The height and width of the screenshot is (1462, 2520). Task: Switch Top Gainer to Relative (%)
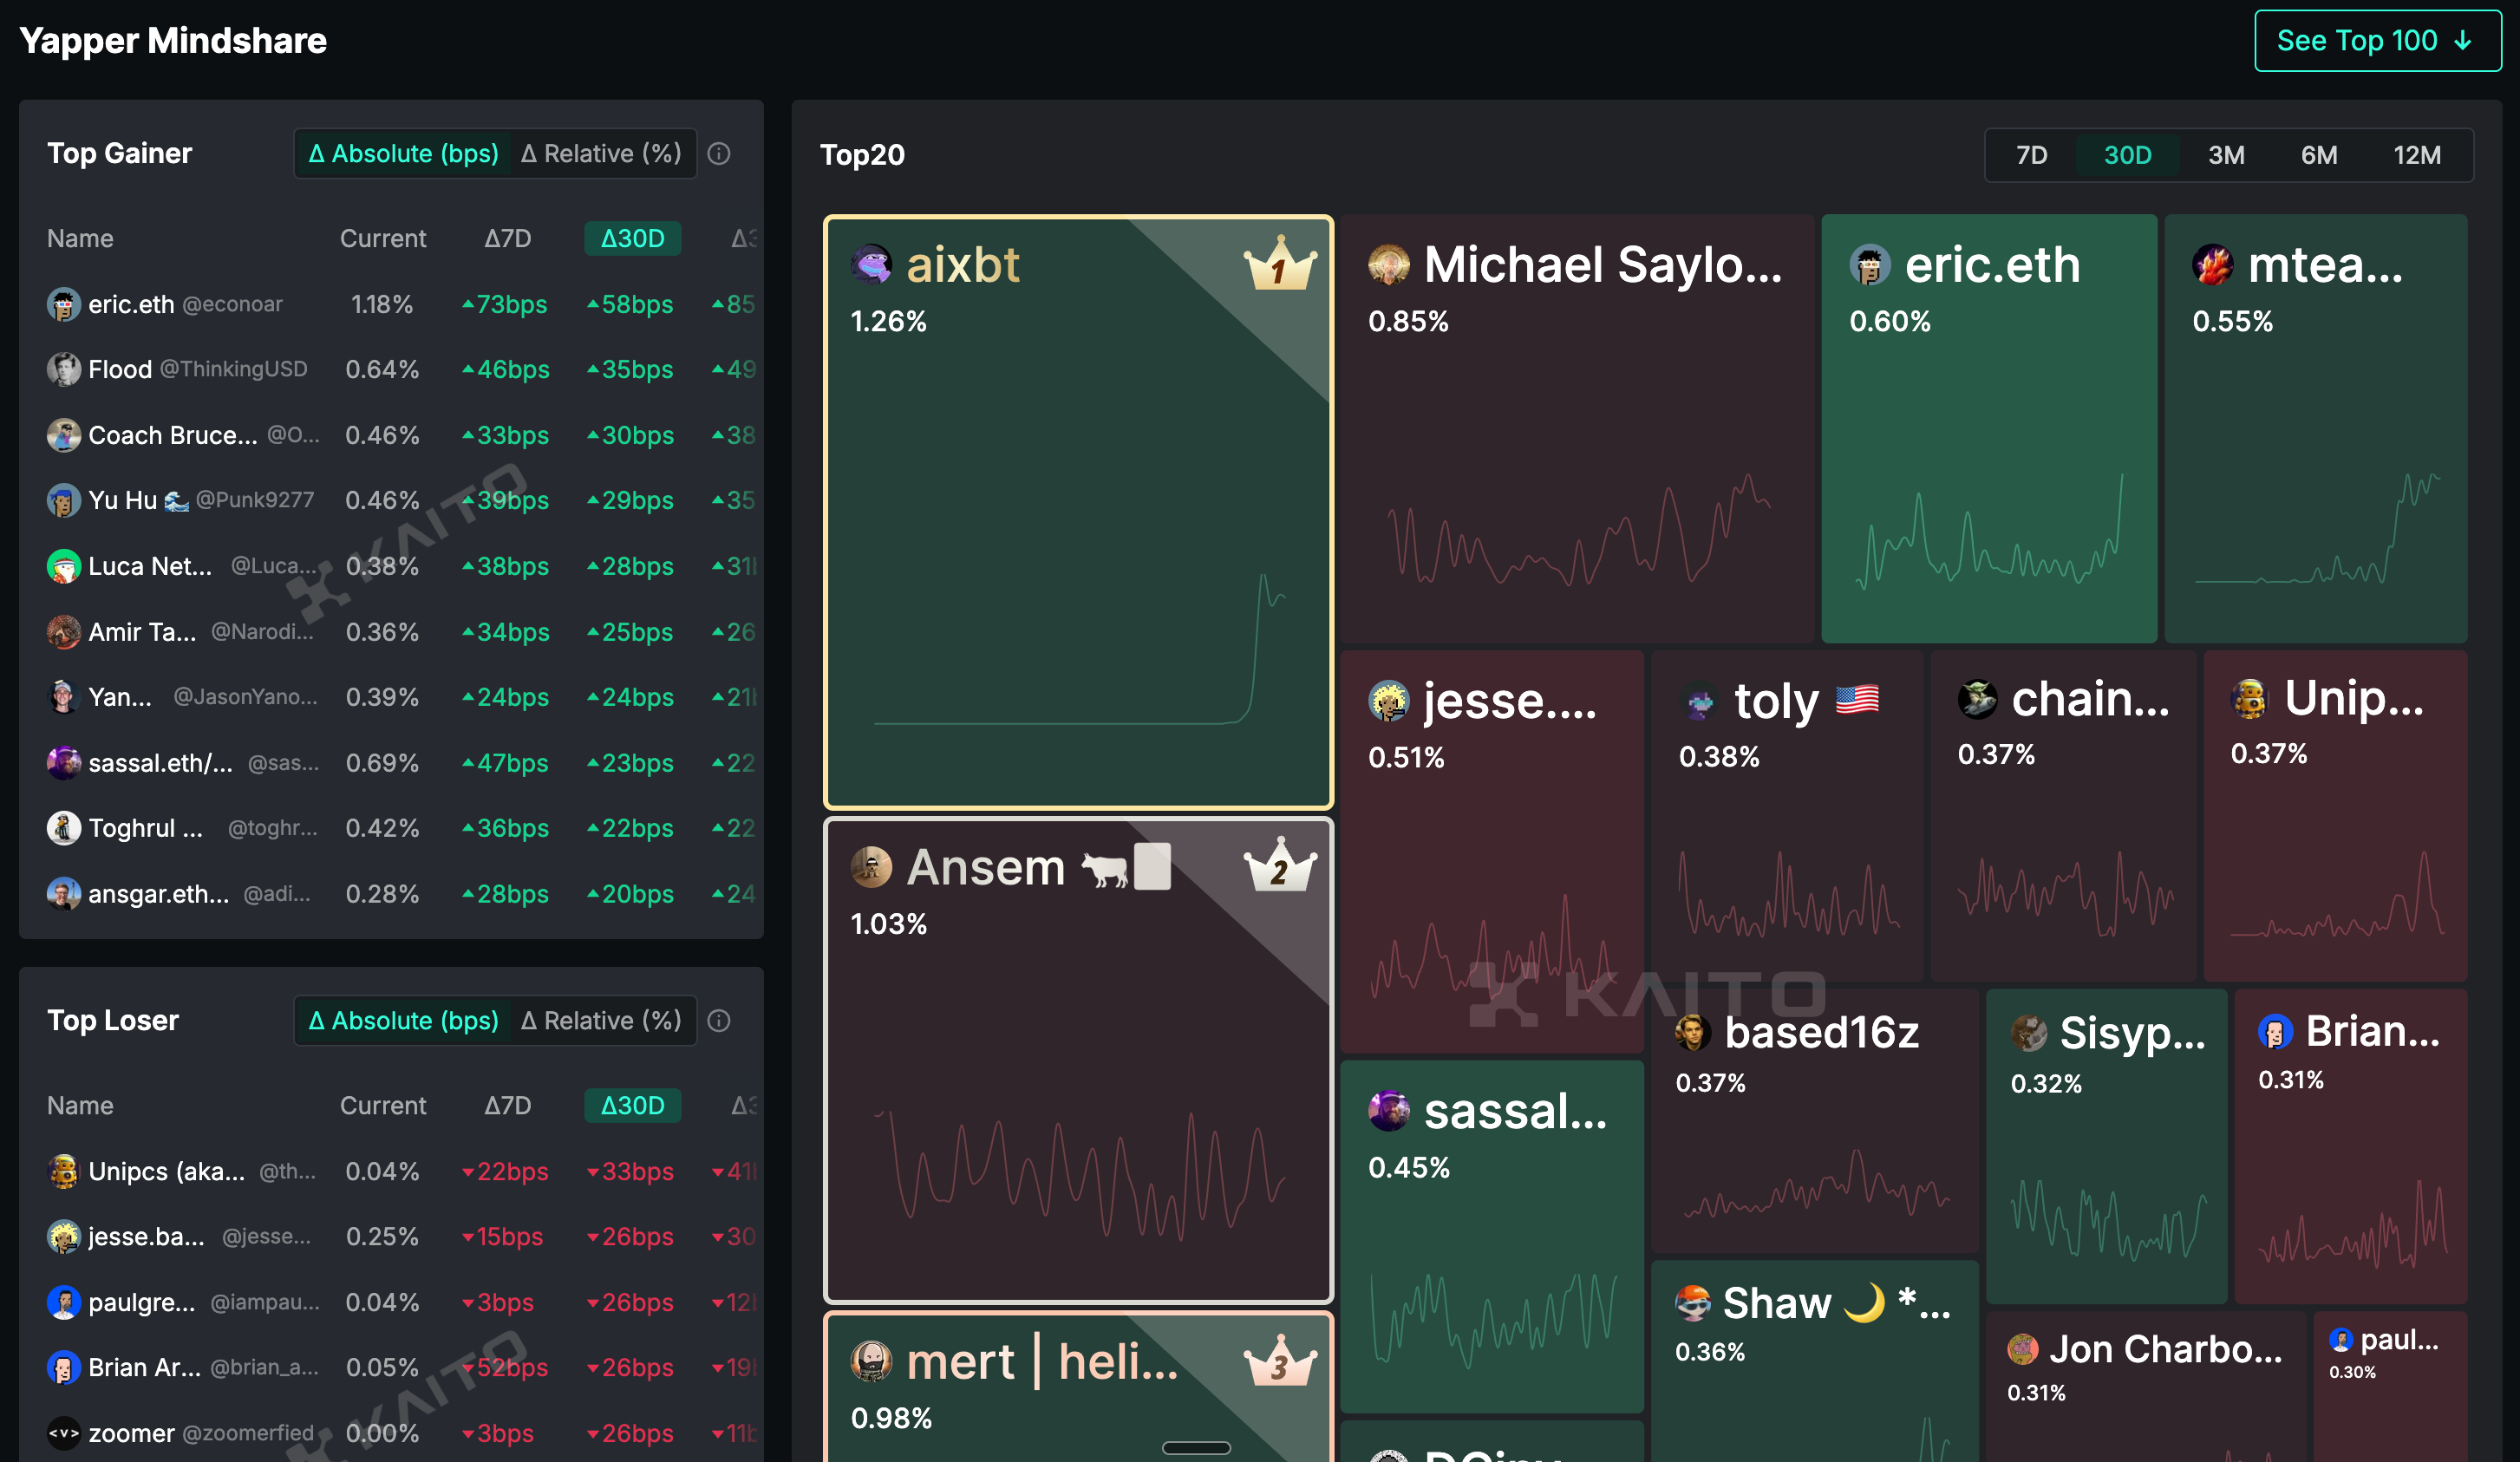coord(601,154)
